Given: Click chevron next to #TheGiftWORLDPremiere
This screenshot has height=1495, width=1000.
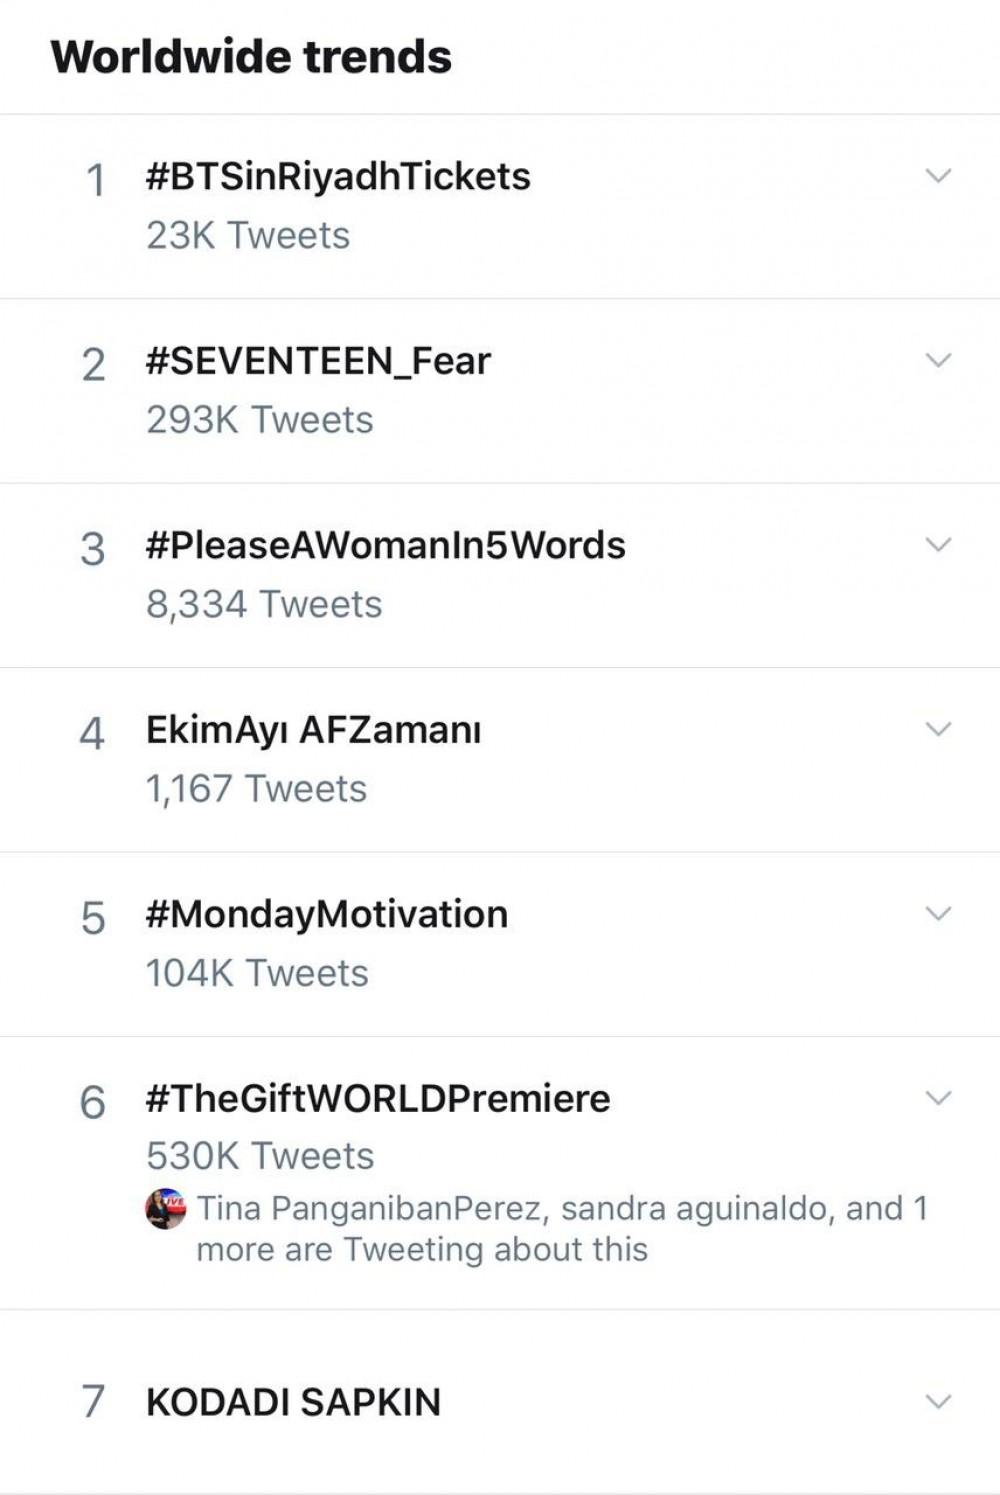Looking at the screenshot, I should pos(938,1098).
